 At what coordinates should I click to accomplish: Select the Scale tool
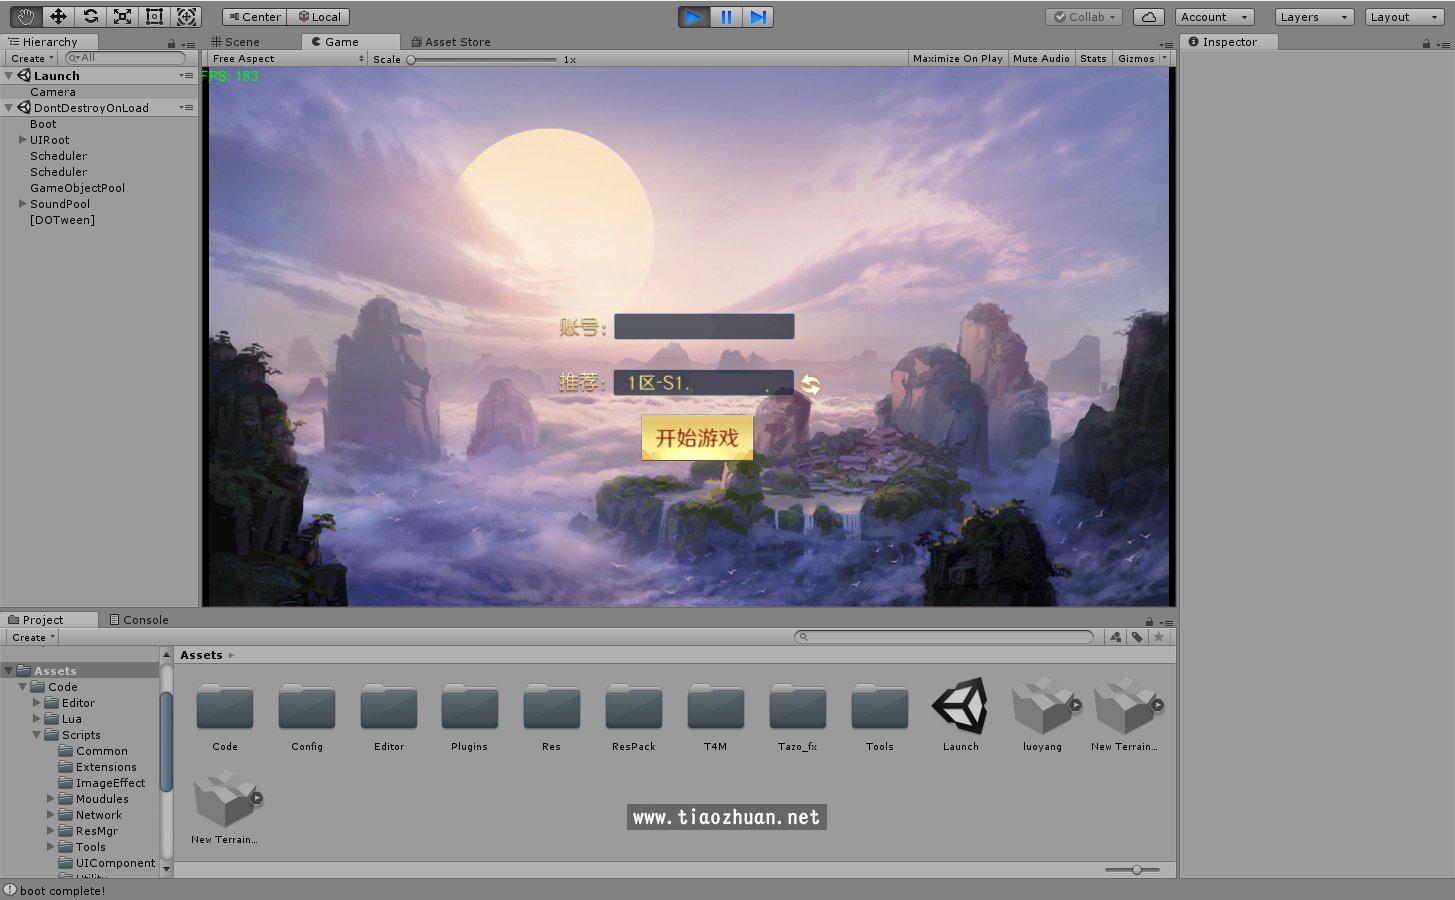coord(122,16)
